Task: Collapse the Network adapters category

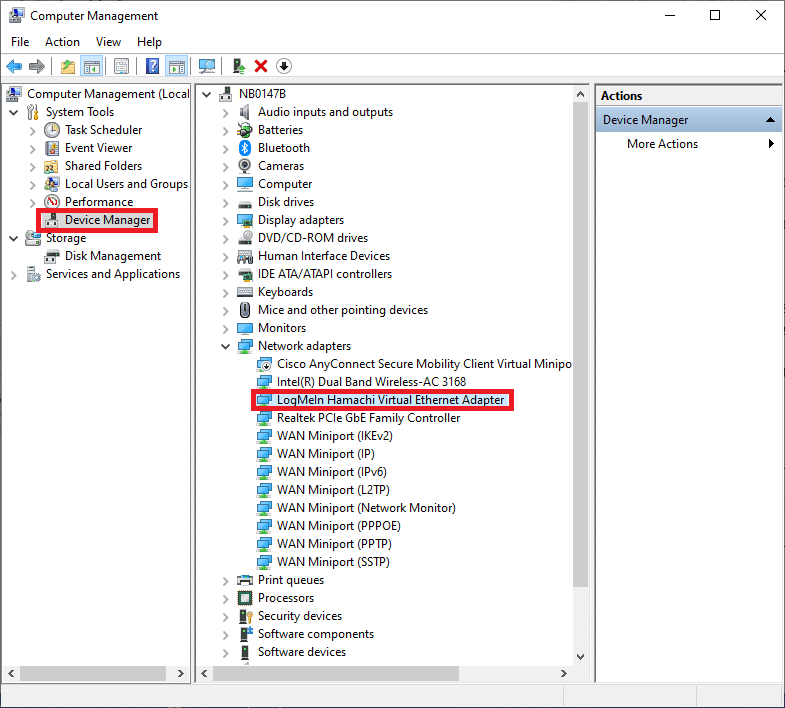Action: pyautogui.click(x=227, y=346)
